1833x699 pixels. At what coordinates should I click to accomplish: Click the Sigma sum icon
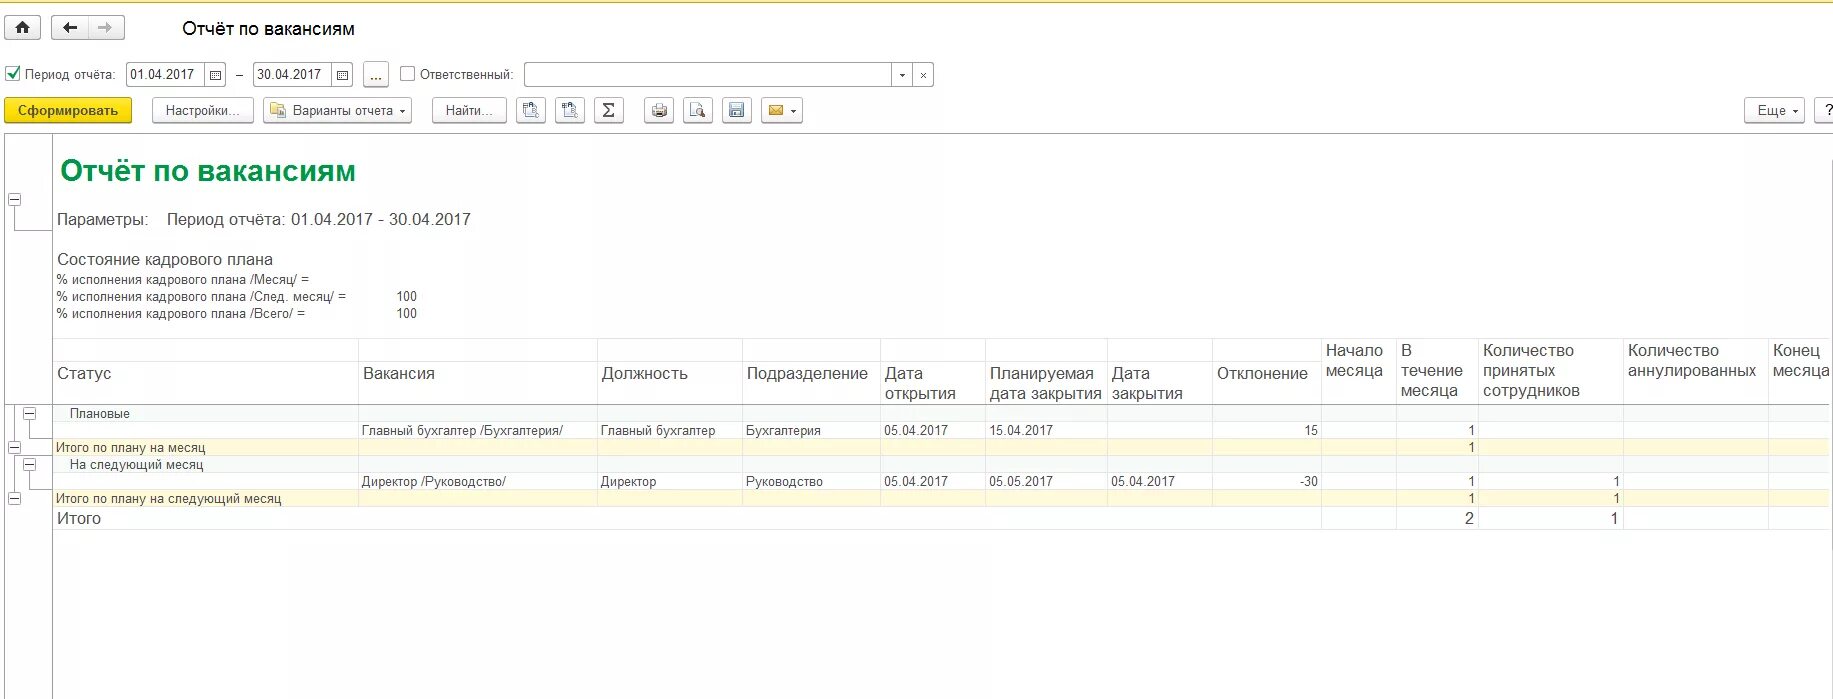pos(608,110)
